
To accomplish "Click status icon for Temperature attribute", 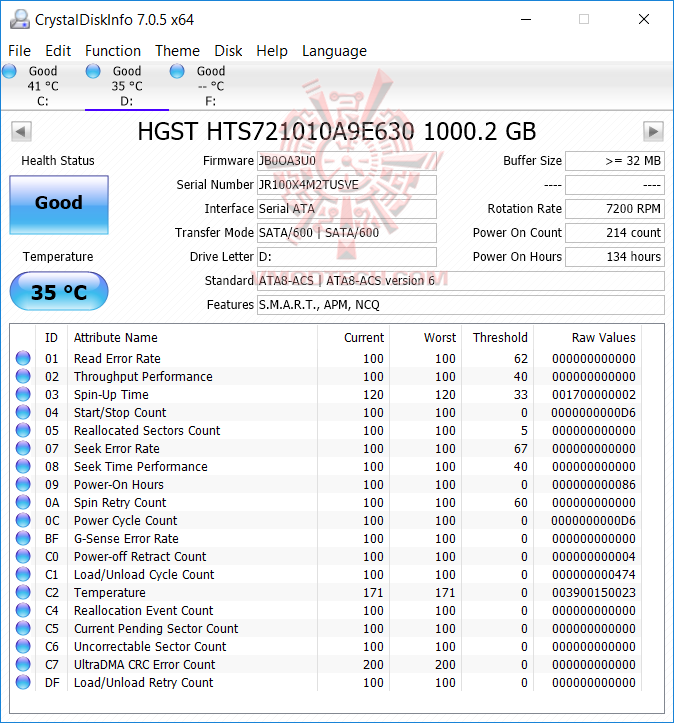I will coord(23,592).
